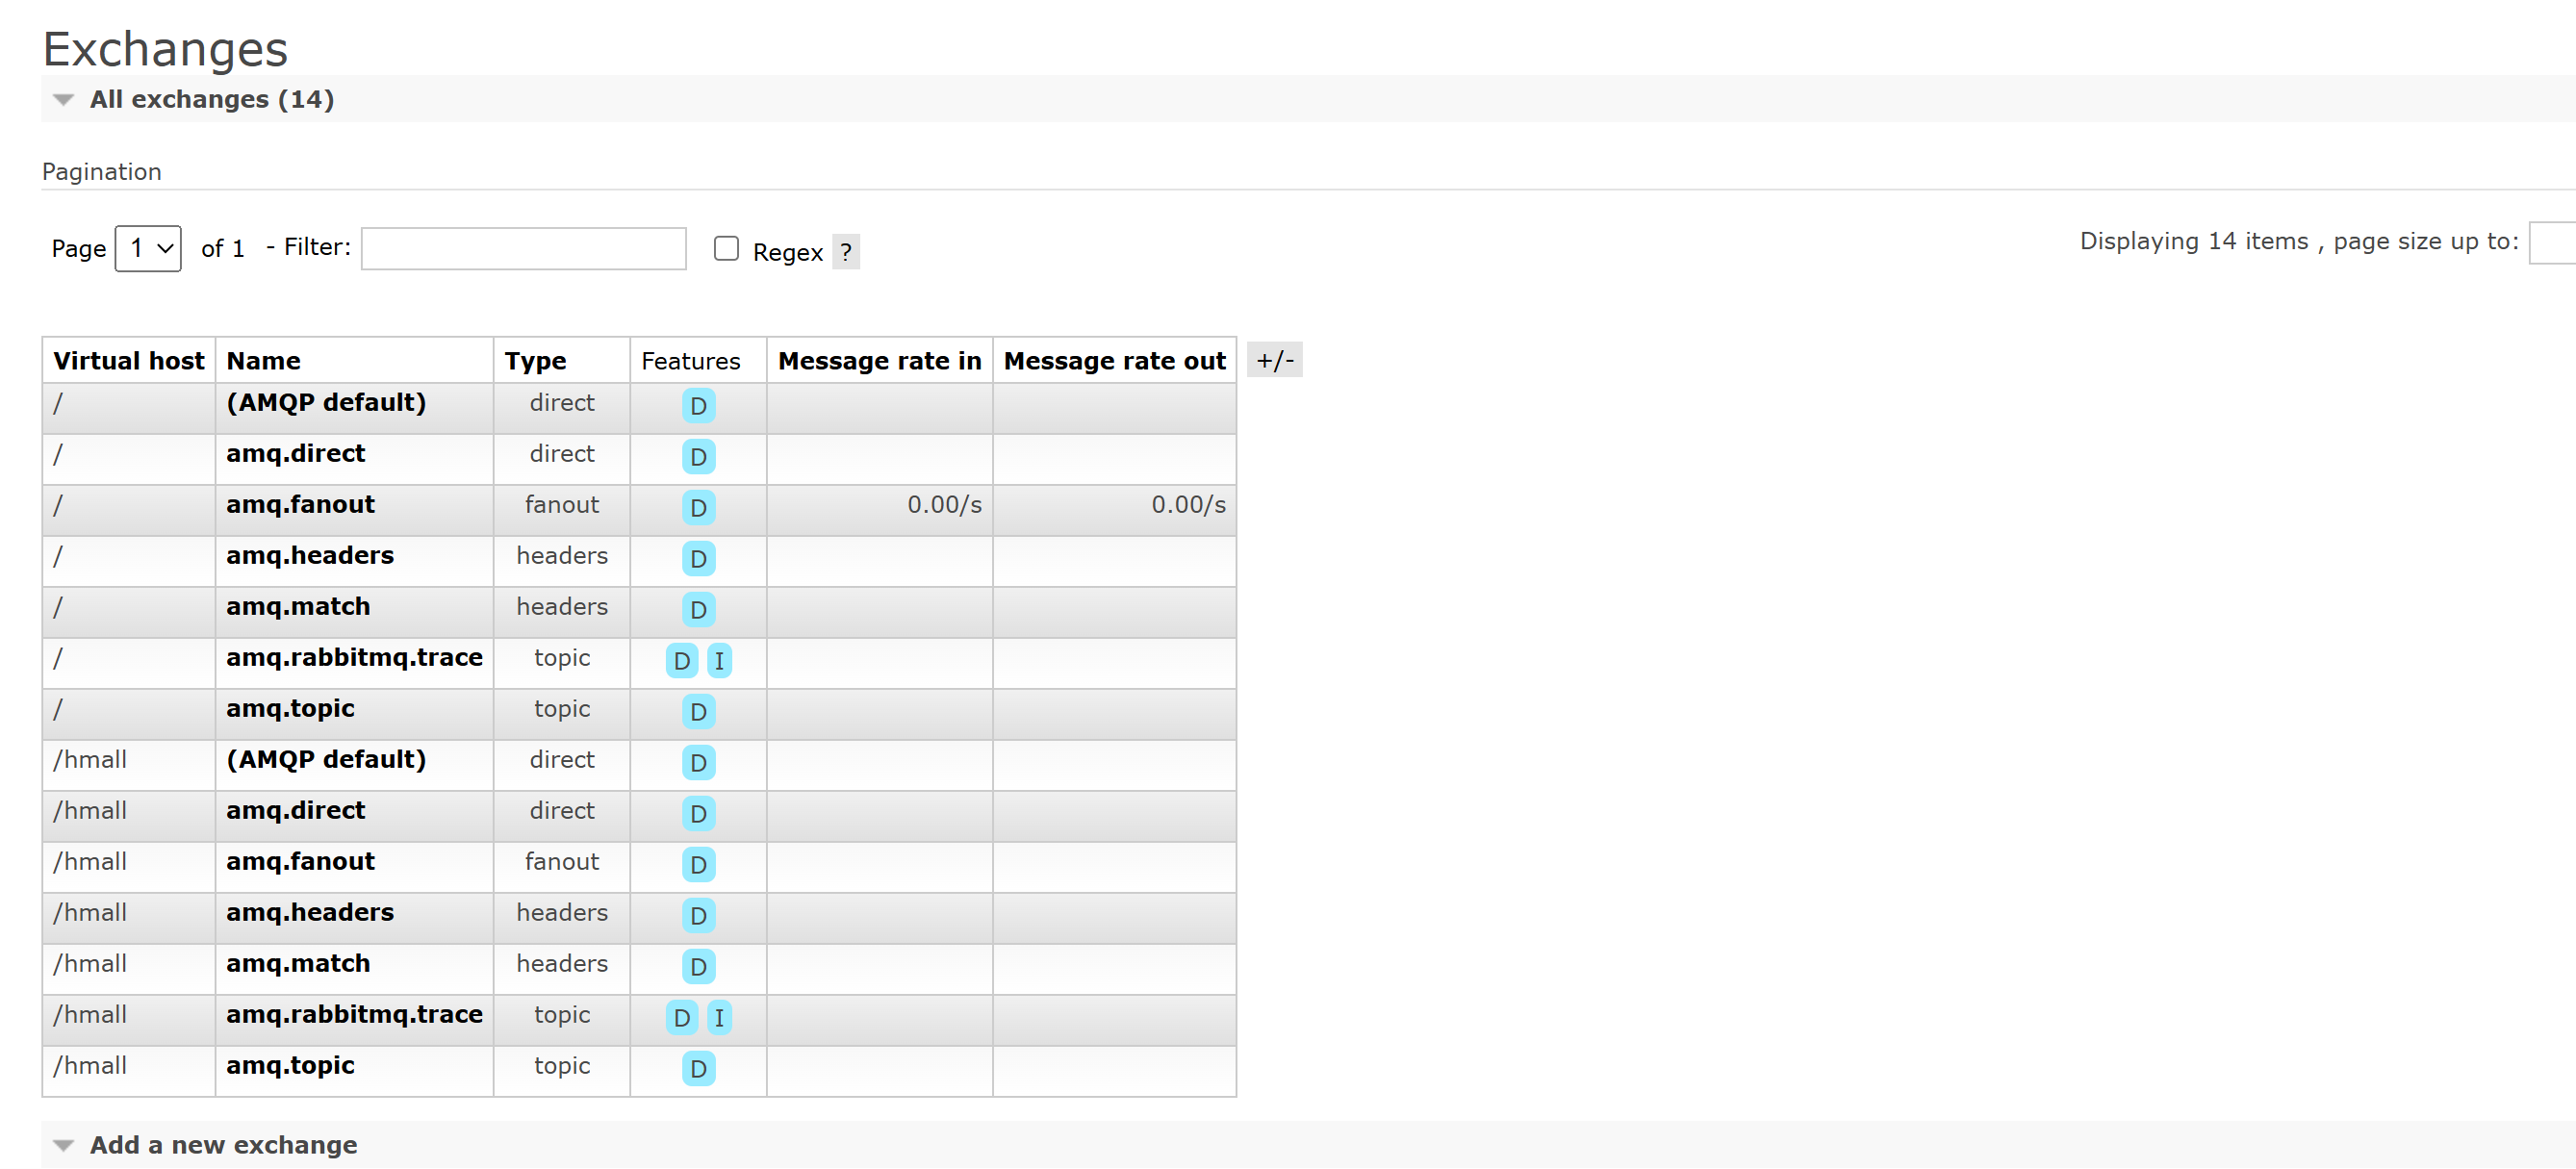The width and height of the screenshot is (2576, 1169).
Task: Click the D badge in the /hmall amq.rabbitmq.trace row
Action: click(682, 1018)
